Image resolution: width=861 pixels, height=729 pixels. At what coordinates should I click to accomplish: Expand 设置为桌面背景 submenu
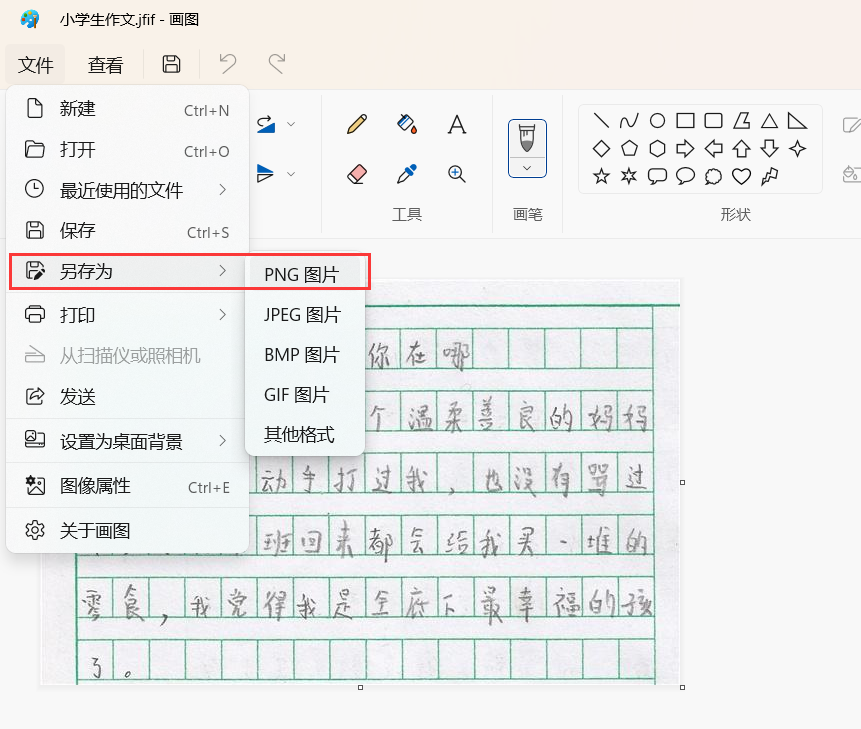coord(127,441)
